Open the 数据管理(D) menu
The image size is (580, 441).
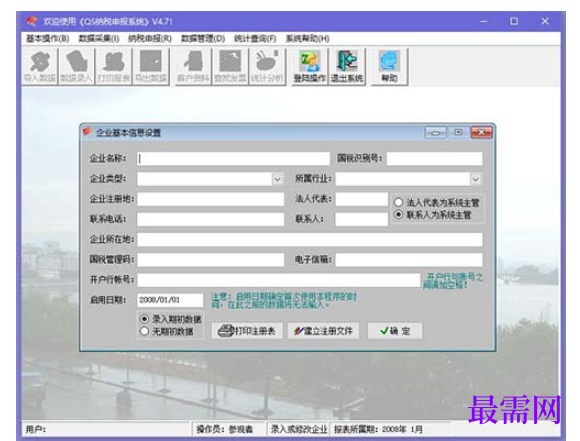203,38
